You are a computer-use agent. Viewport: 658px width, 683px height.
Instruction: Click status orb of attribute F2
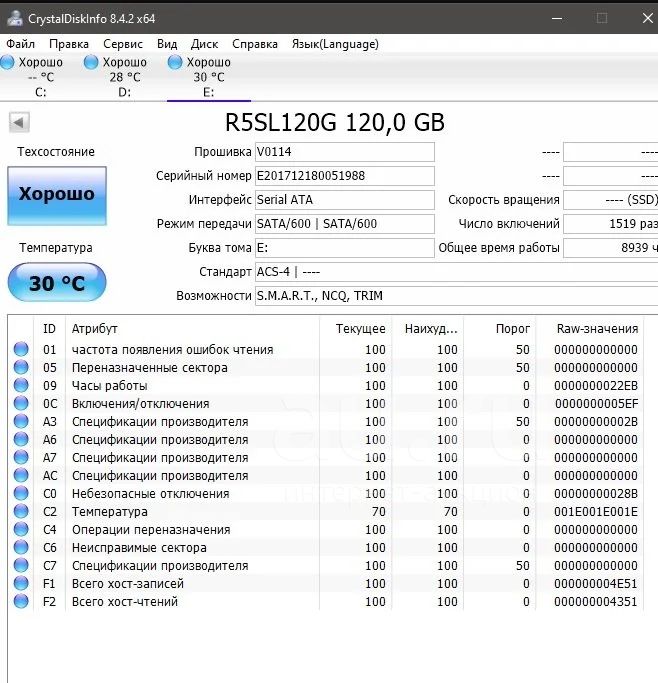21,601
